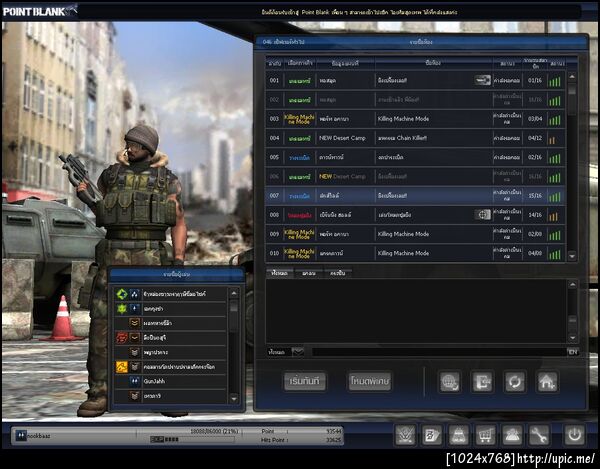Open the community people icon in bottom bar
Screen dimensions: 600x469
512,435
